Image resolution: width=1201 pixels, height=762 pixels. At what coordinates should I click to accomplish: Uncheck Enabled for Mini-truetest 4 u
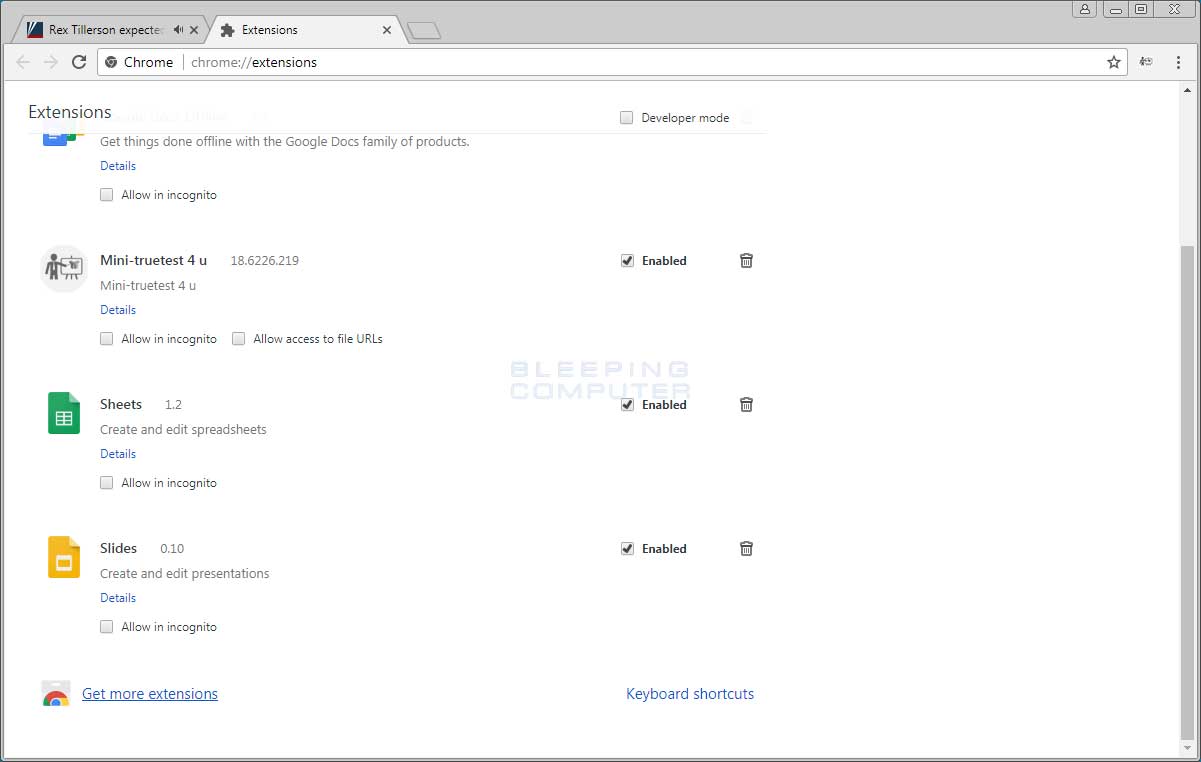[x=627, y=260]
